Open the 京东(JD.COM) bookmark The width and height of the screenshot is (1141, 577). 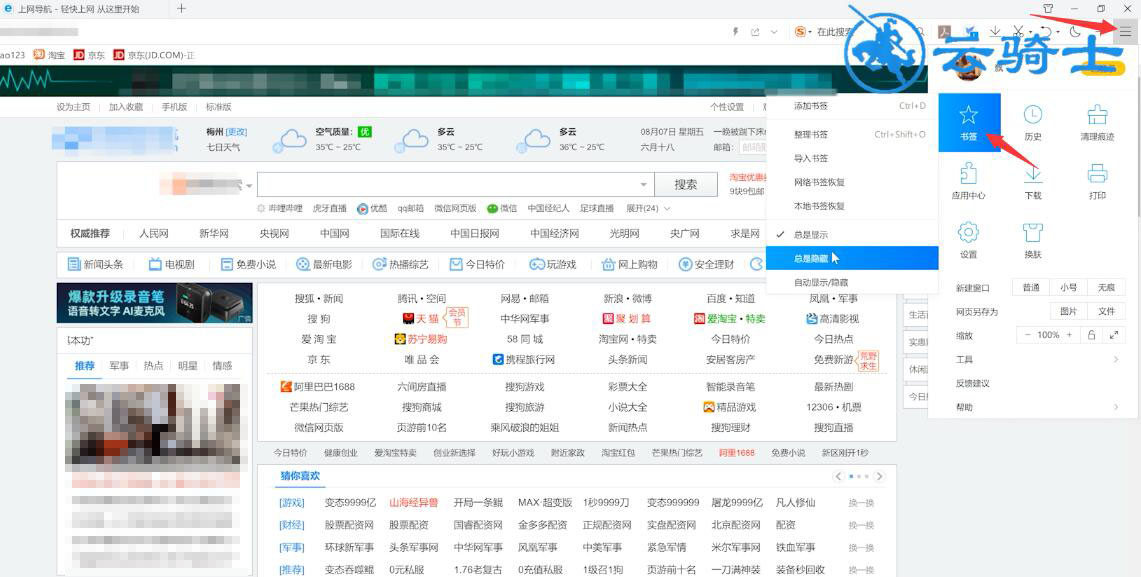coord(154,55)
